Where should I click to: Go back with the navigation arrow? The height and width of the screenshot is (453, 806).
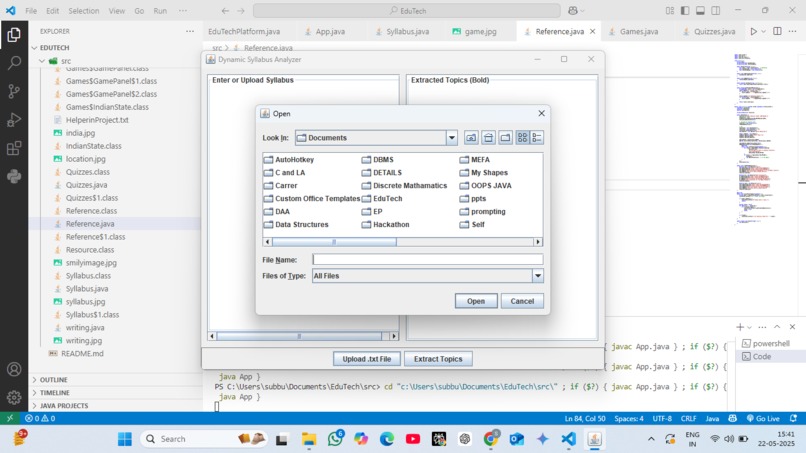225,10
